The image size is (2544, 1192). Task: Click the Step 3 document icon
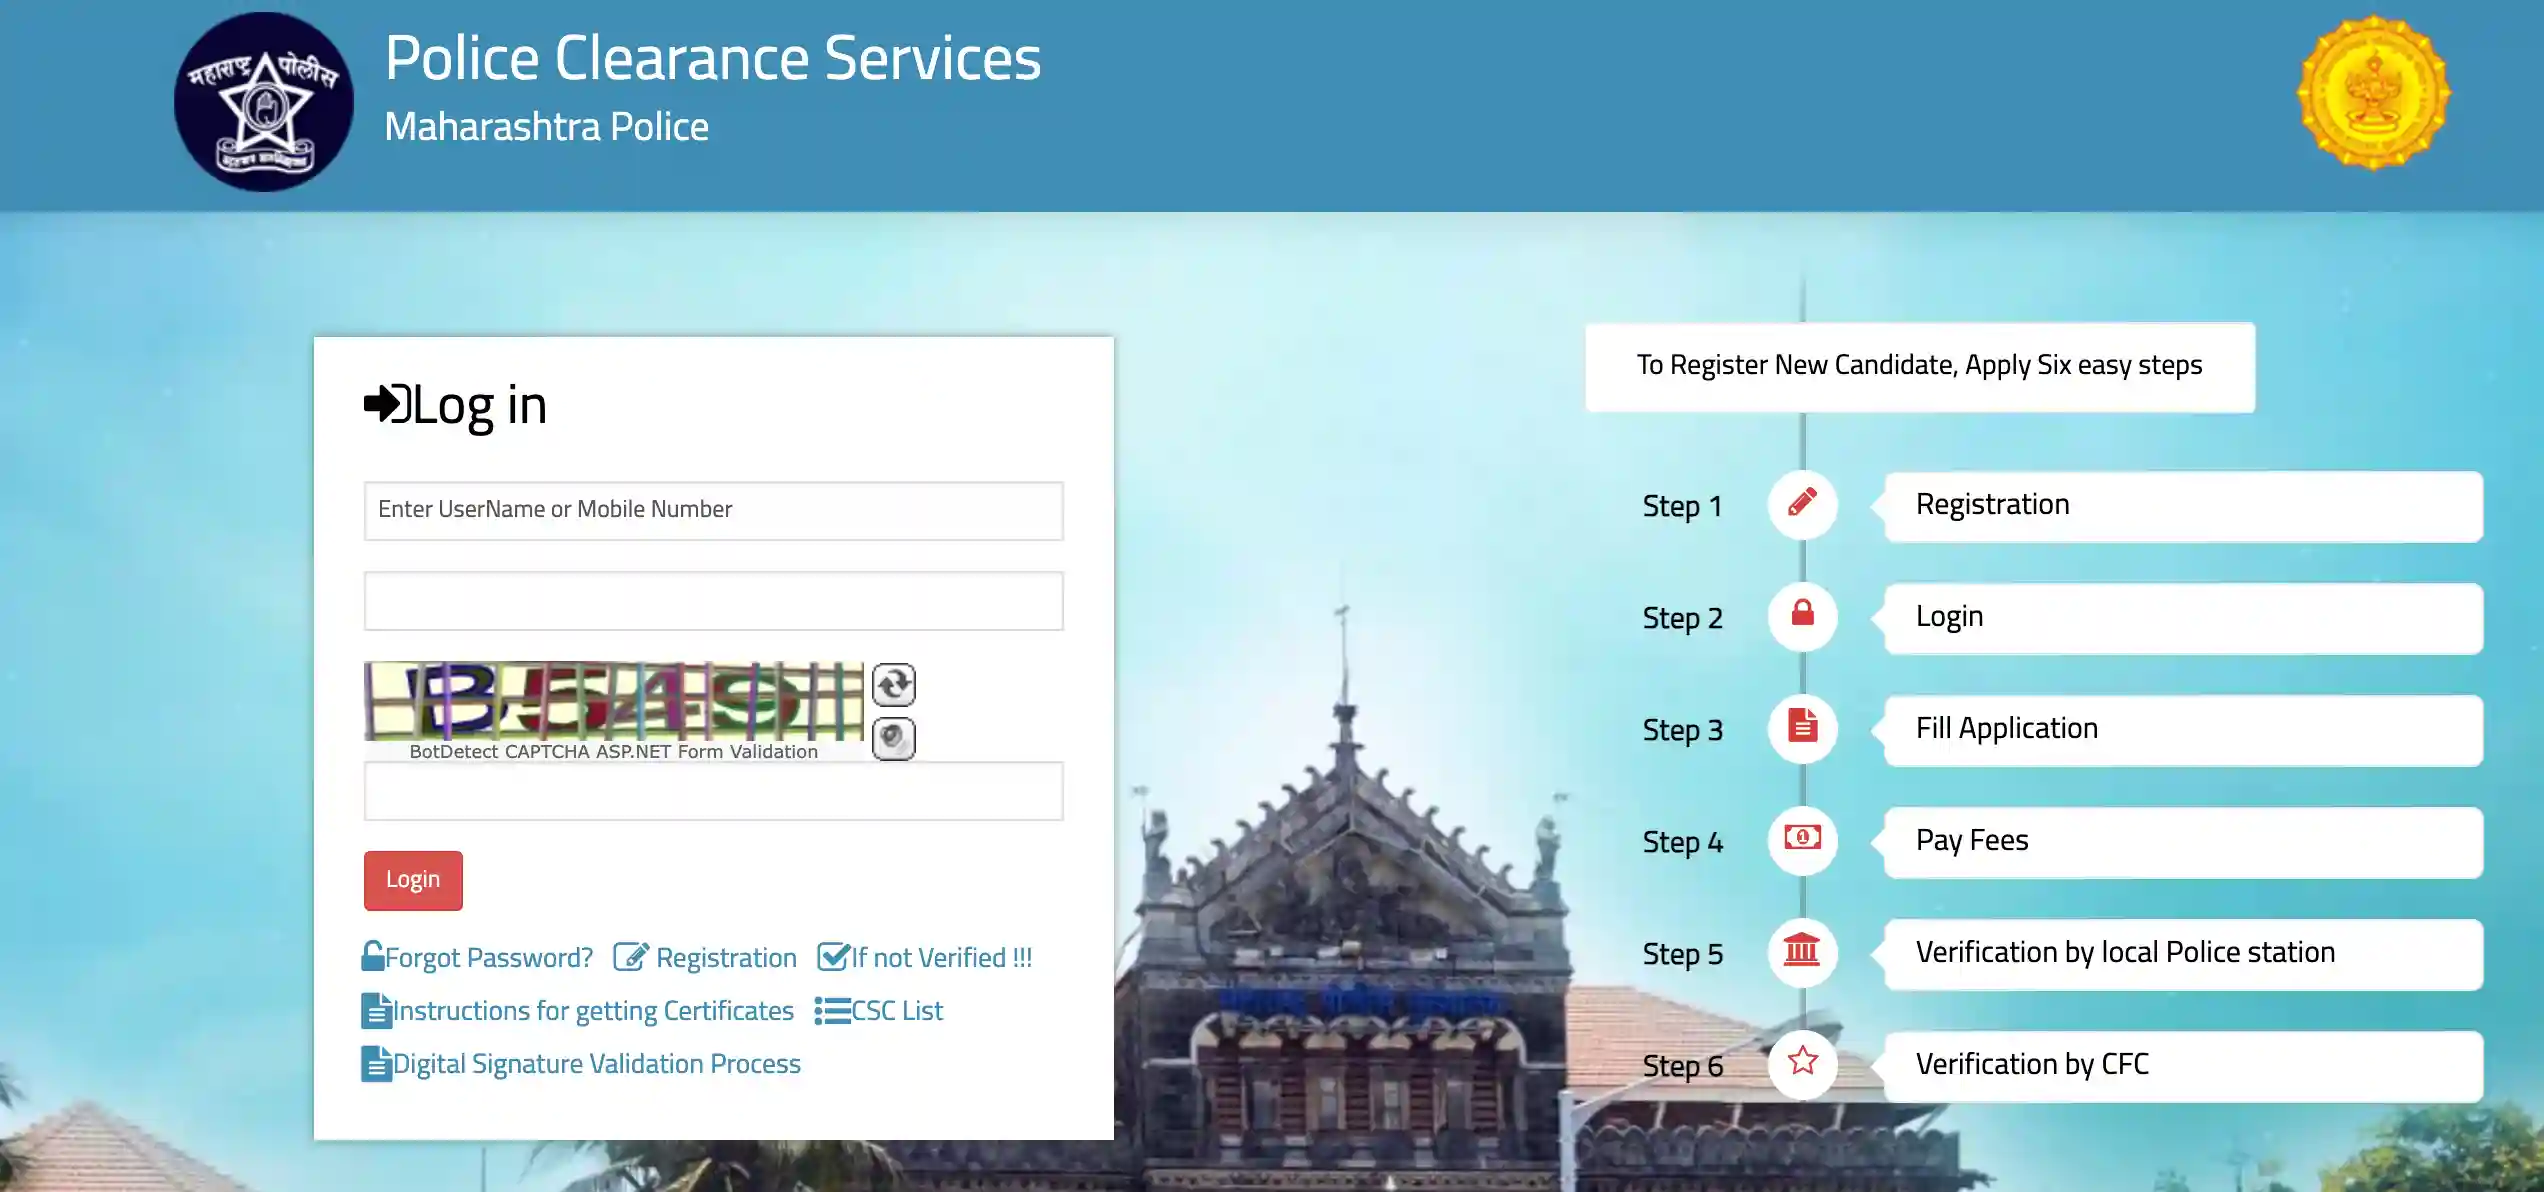pos(1802,727)
